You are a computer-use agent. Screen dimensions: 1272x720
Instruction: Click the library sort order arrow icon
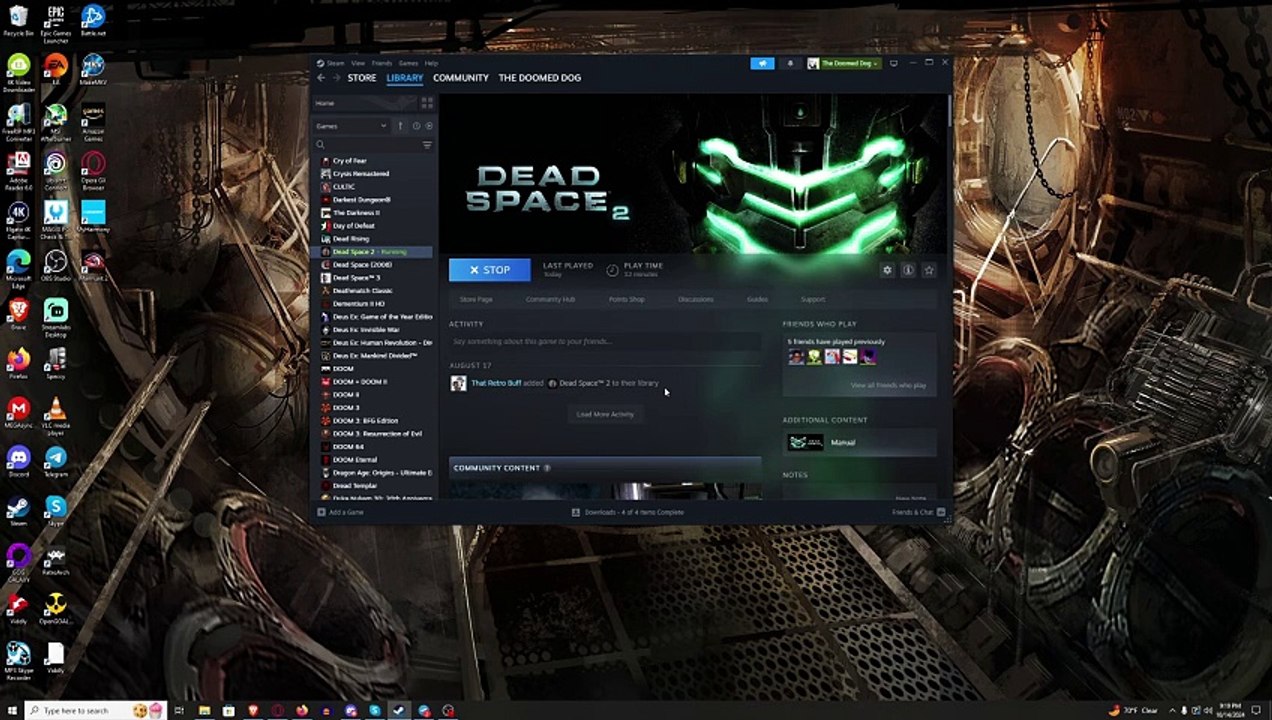point(400,126)
